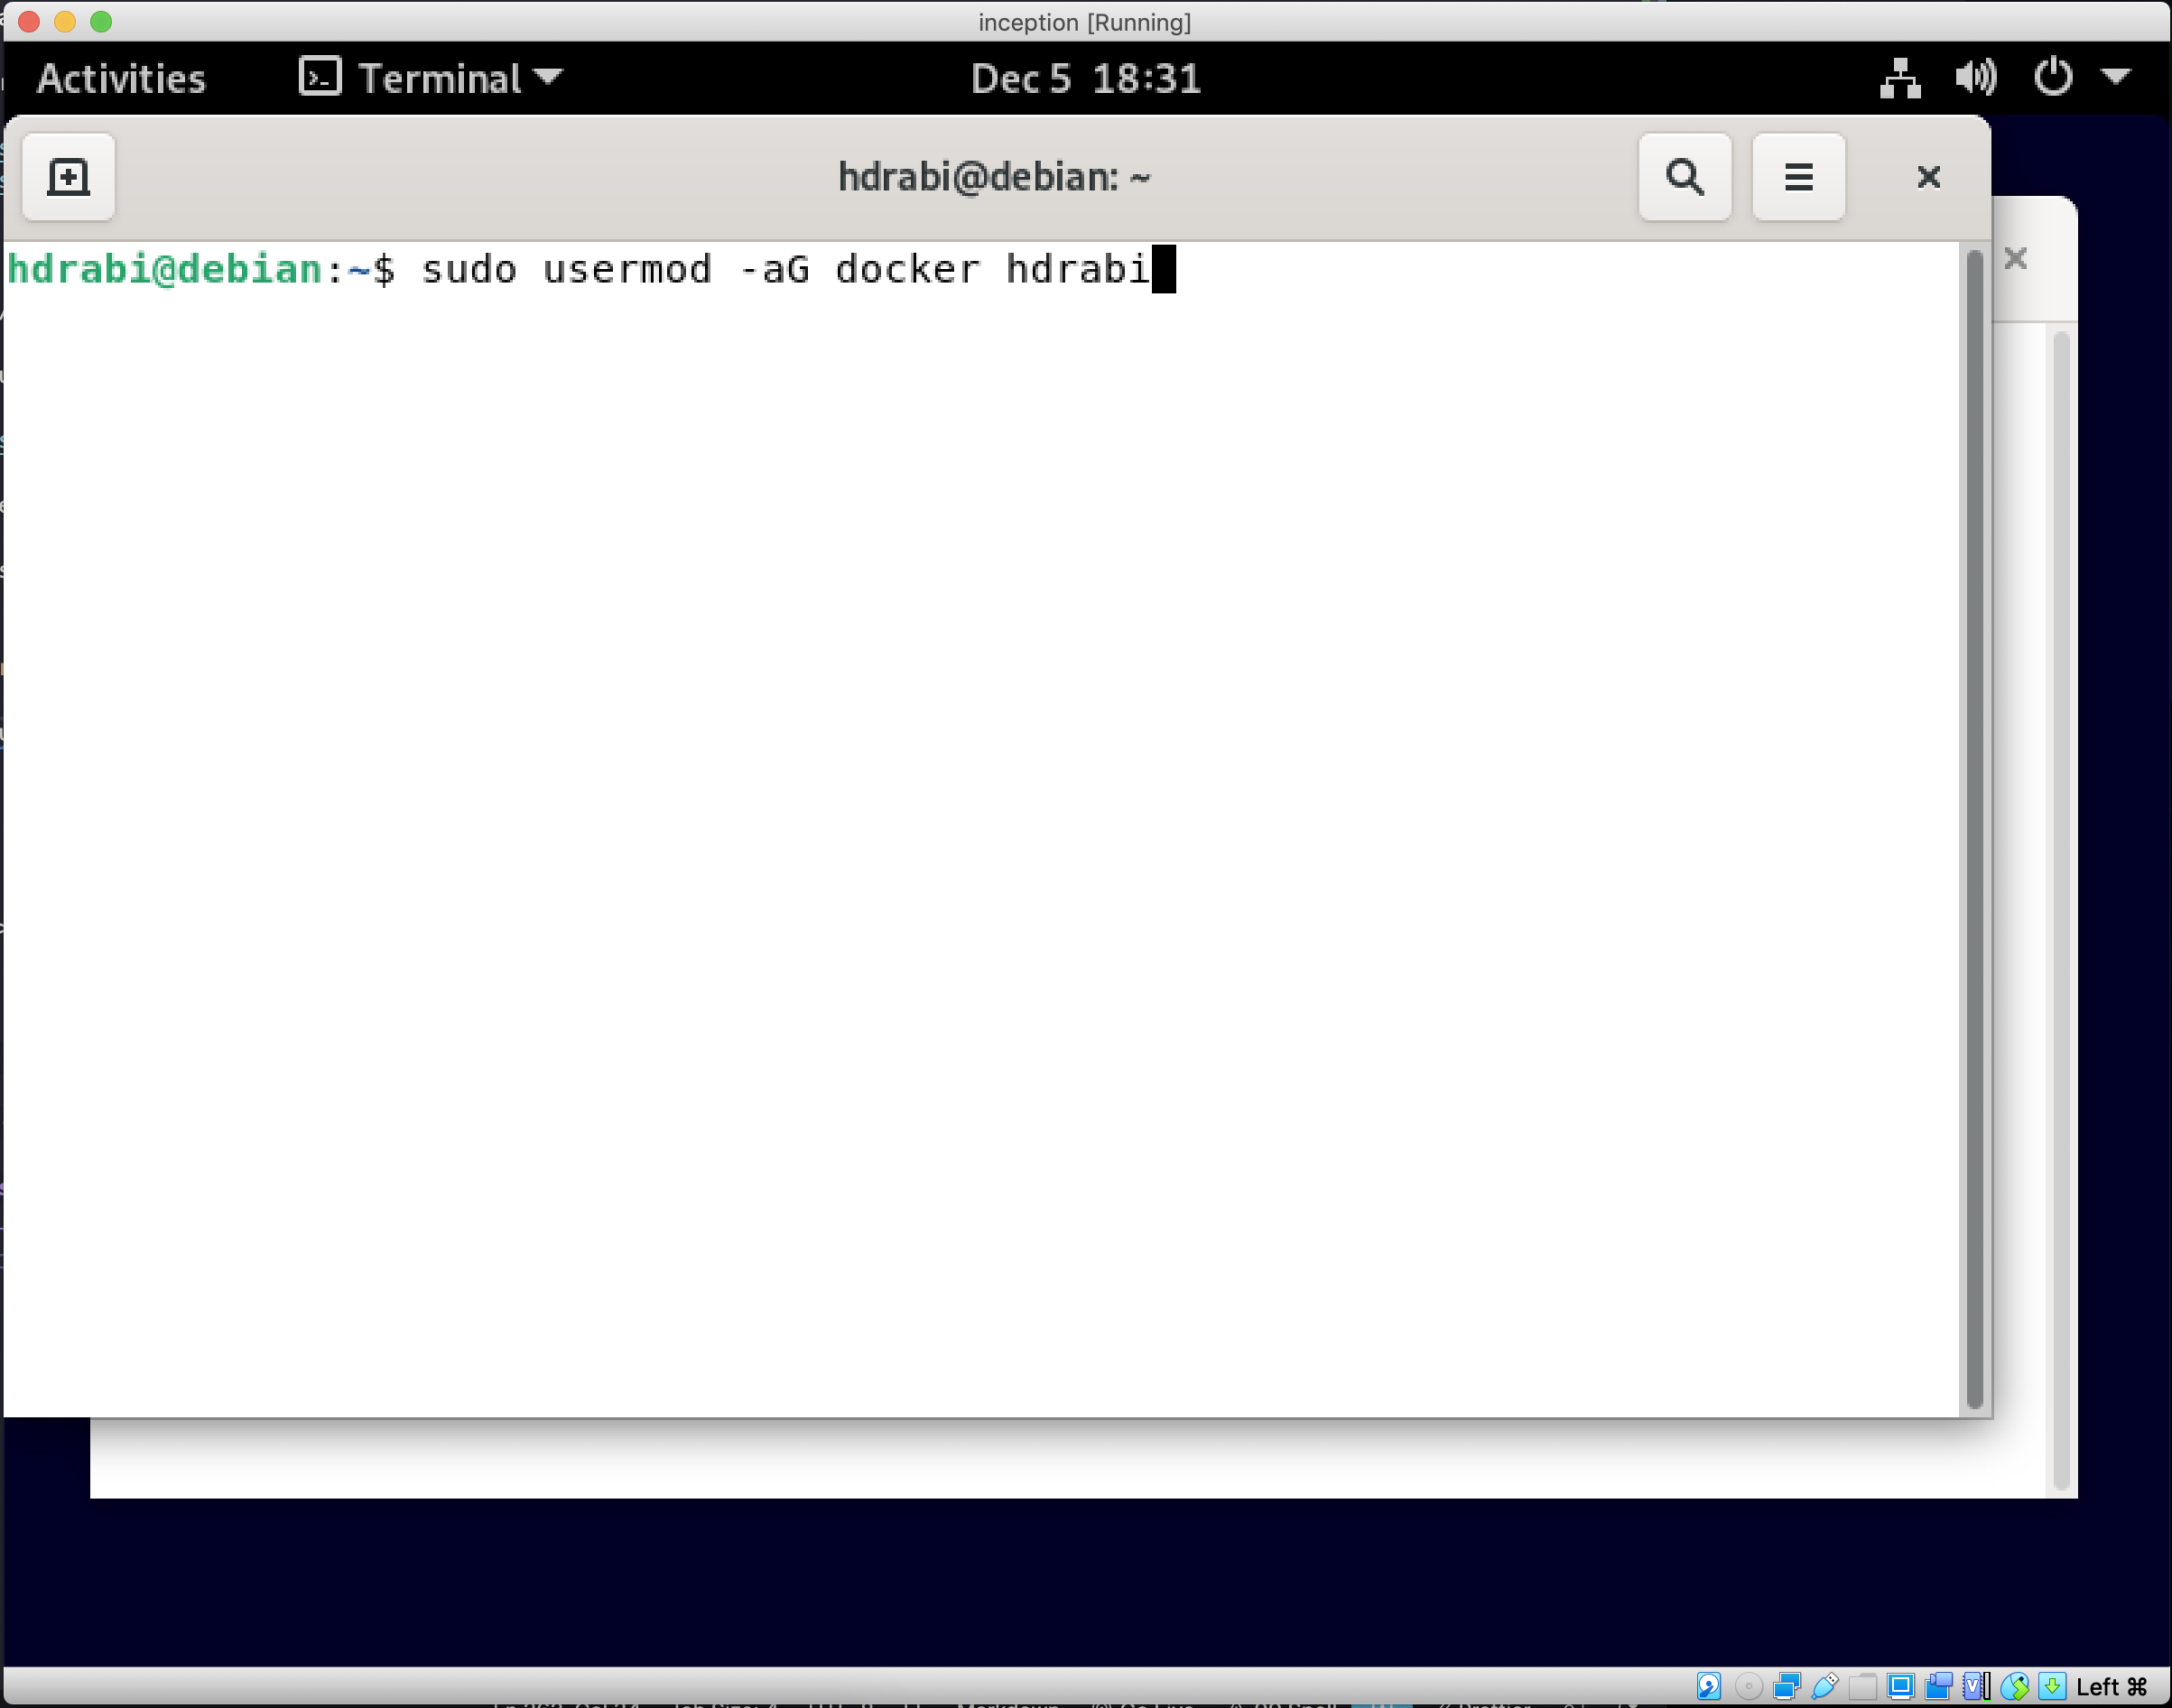
Task: Expand the system menu arrow
Action: pos(2115,76)
